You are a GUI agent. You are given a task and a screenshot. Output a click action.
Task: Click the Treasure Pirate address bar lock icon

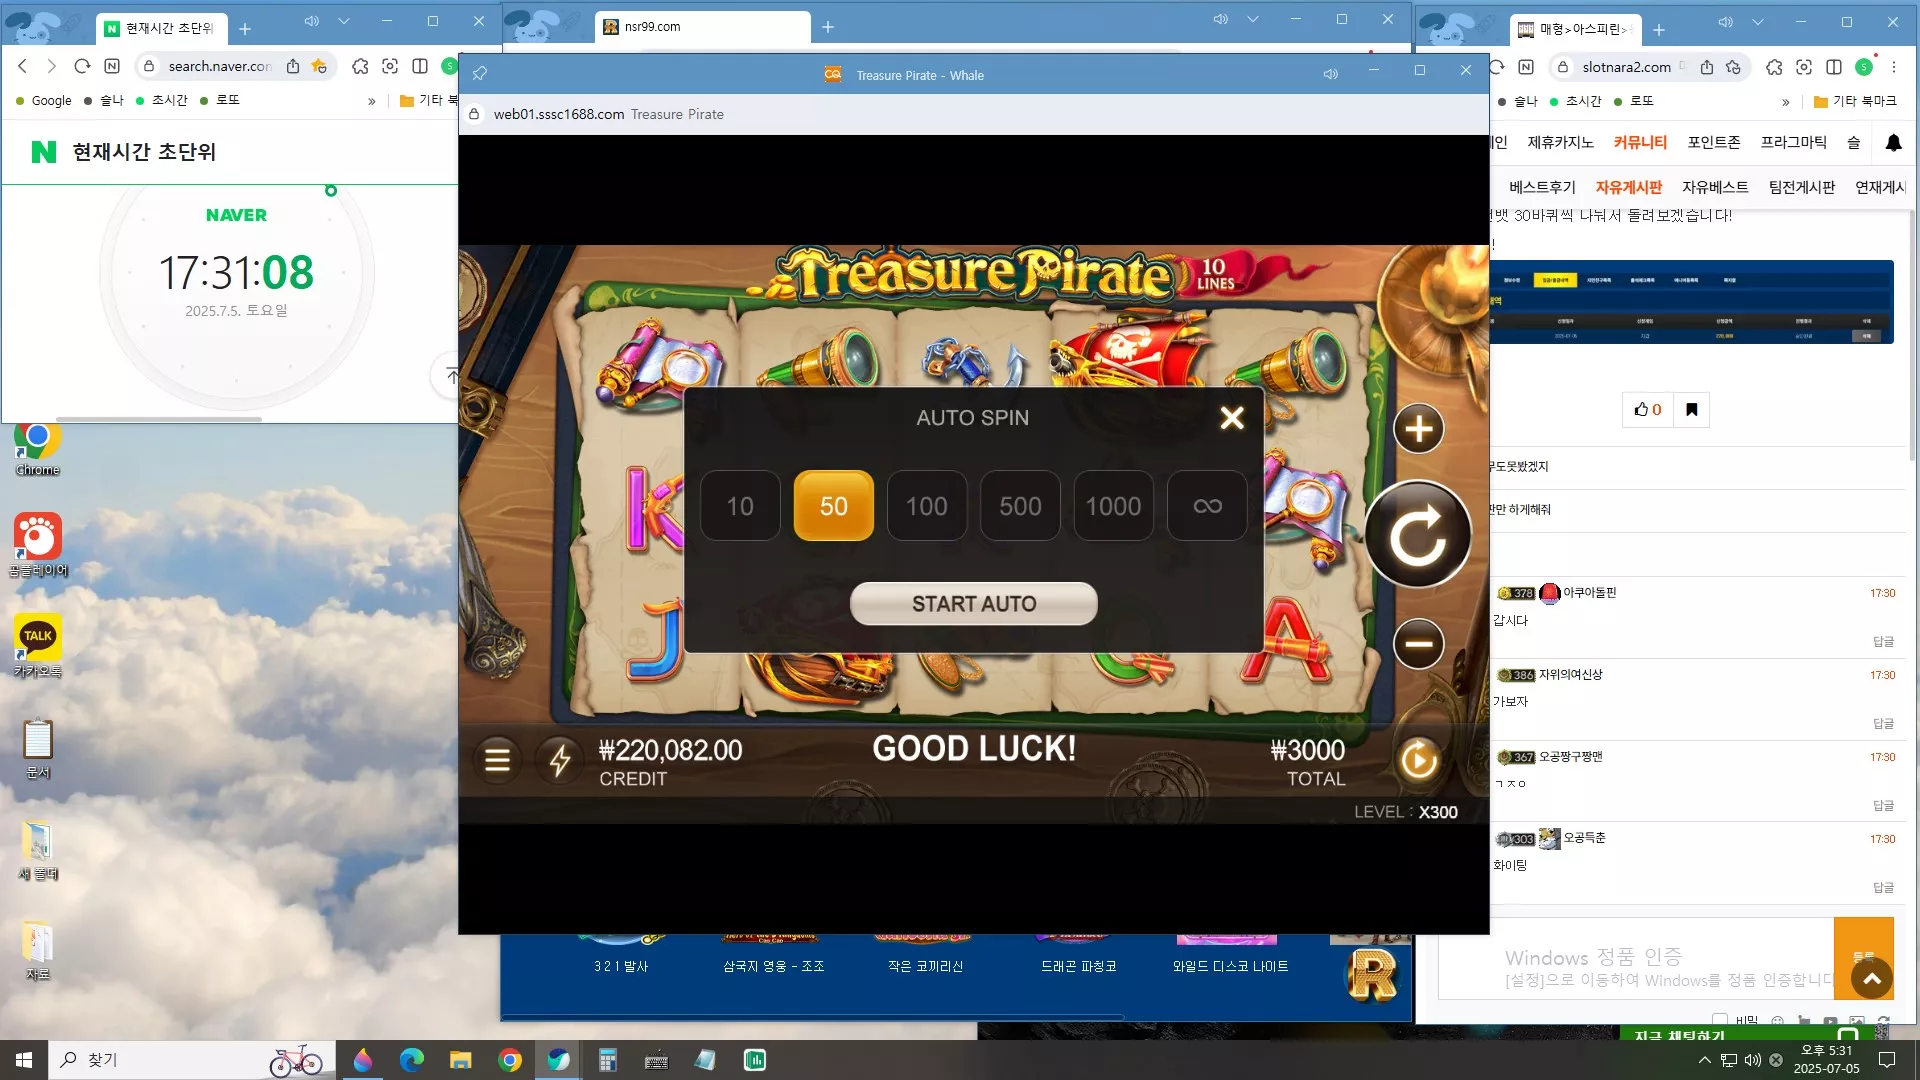pos(475,114)
